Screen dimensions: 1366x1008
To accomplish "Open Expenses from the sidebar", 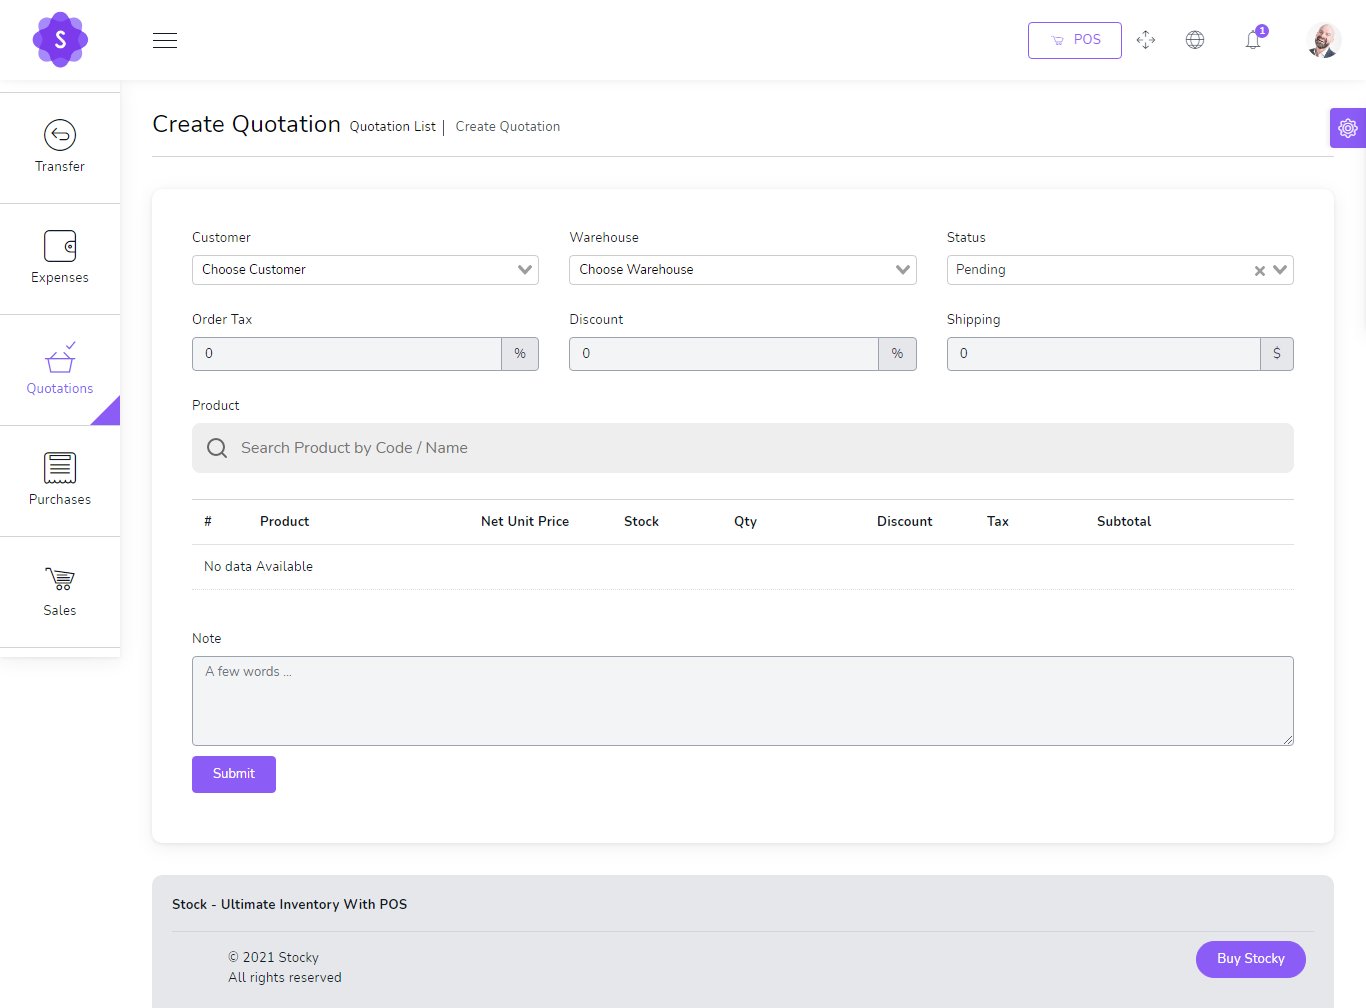I will 60,259.
